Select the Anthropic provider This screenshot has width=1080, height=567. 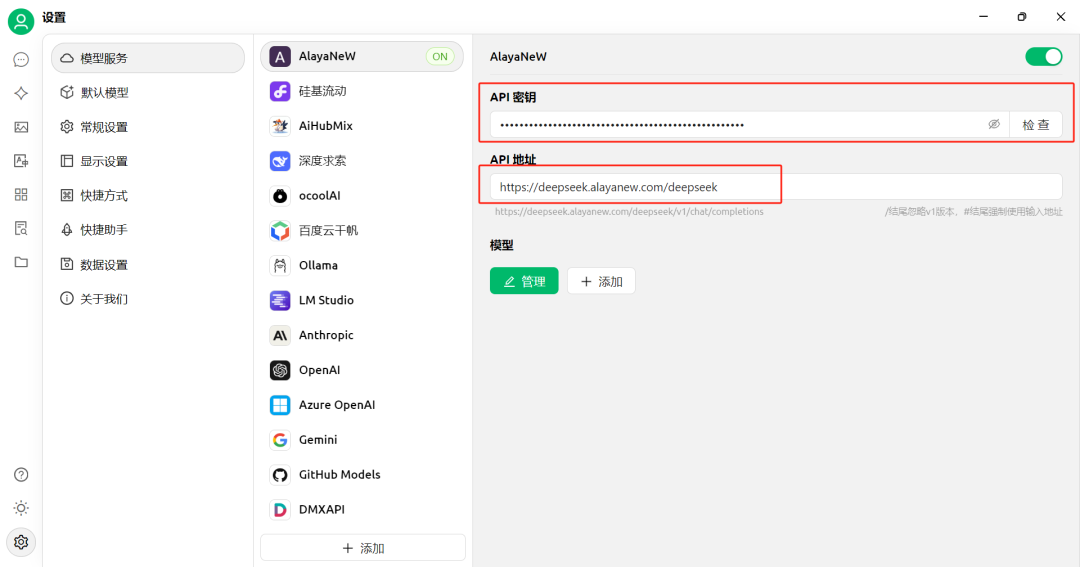362,335
